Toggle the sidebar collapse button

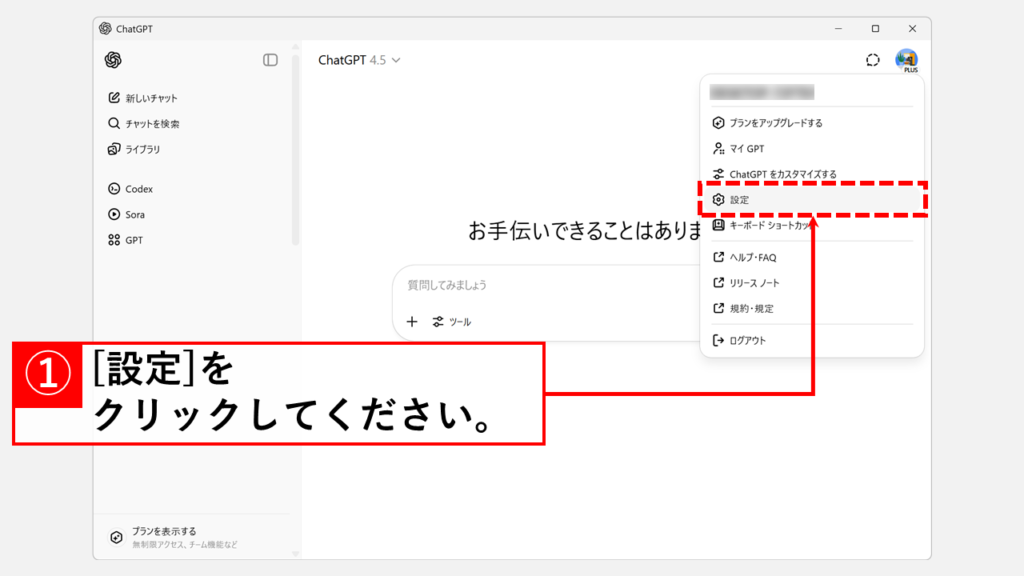pyautogui.click(x=270, y=60)
